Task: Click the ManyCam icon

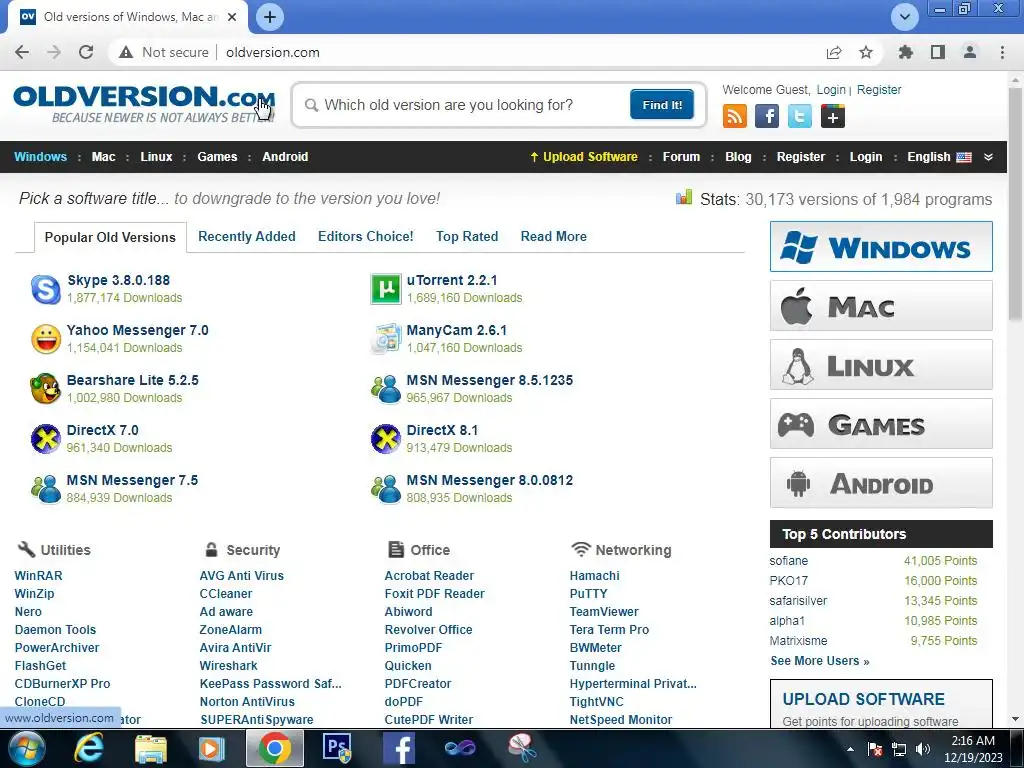Action: pos(386,339)
